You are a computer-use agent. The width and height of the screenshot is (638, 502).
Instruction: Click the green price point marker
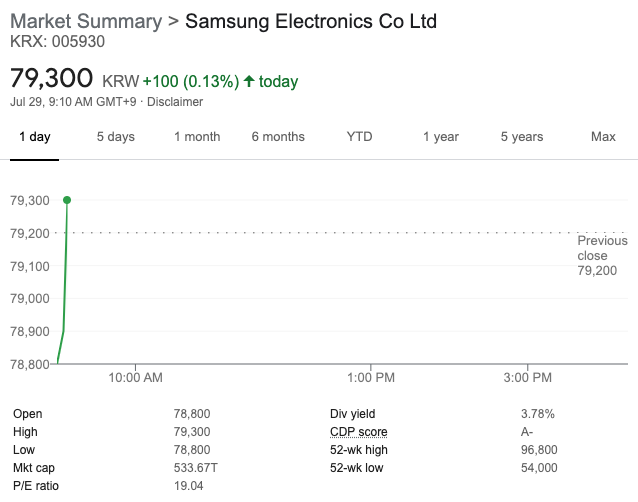[67, 200]
